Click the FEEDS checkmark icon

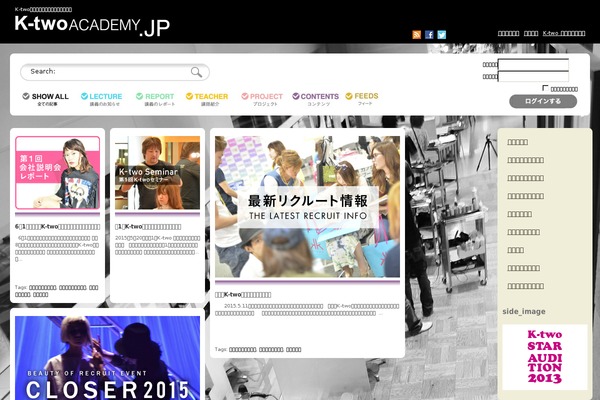pyautogui.click(x=349, y=96)
